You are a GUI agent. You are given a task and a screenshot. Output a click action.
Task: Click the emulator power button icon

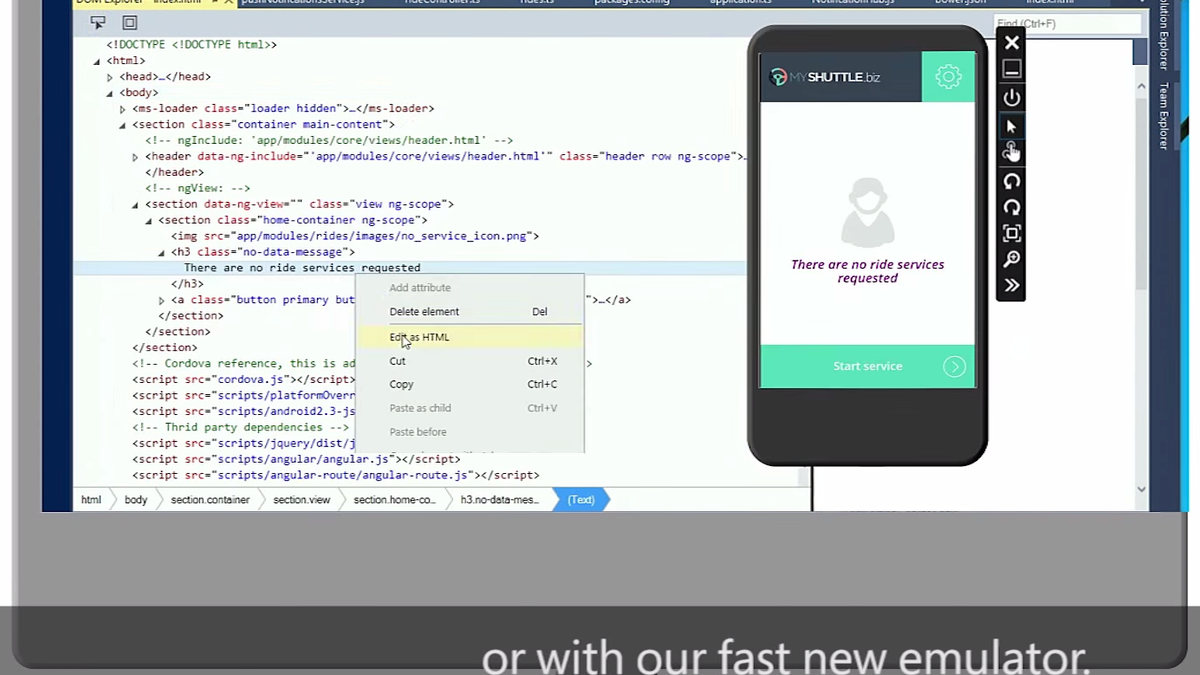pyautogui.click(x=1012, y=98)
